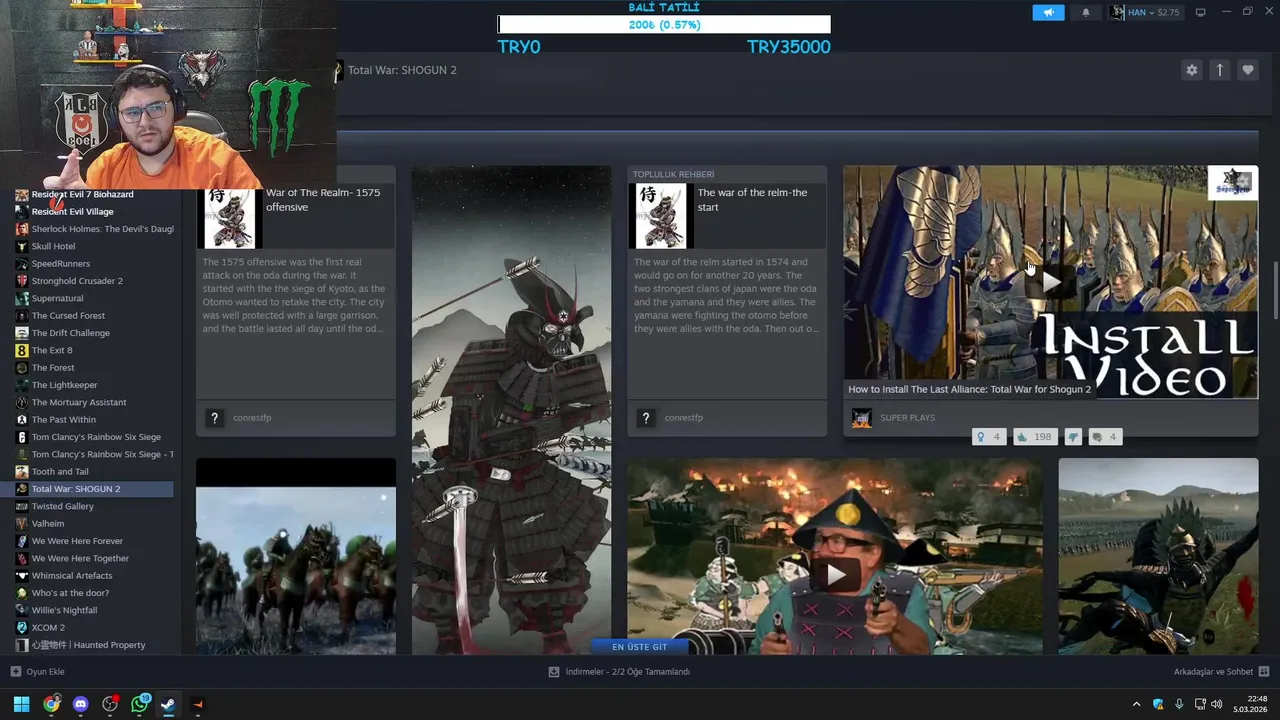
Task: Click the friends chat grid icon
Action: [1263, 672]
